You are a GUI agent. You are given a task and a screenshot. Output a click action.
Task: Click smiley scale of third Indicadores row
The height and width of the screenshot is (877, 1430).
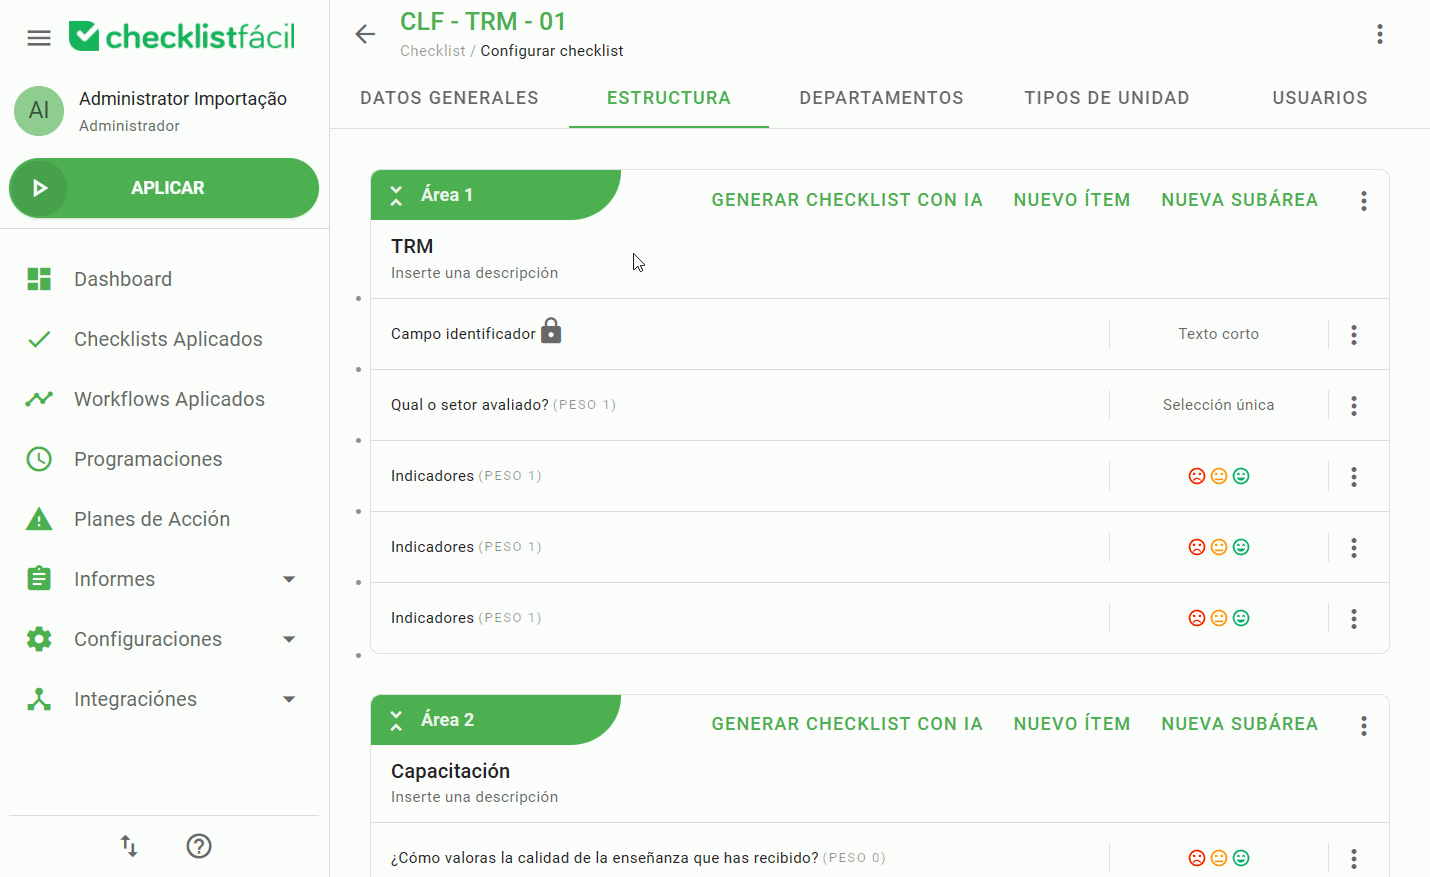(1219, 618)
